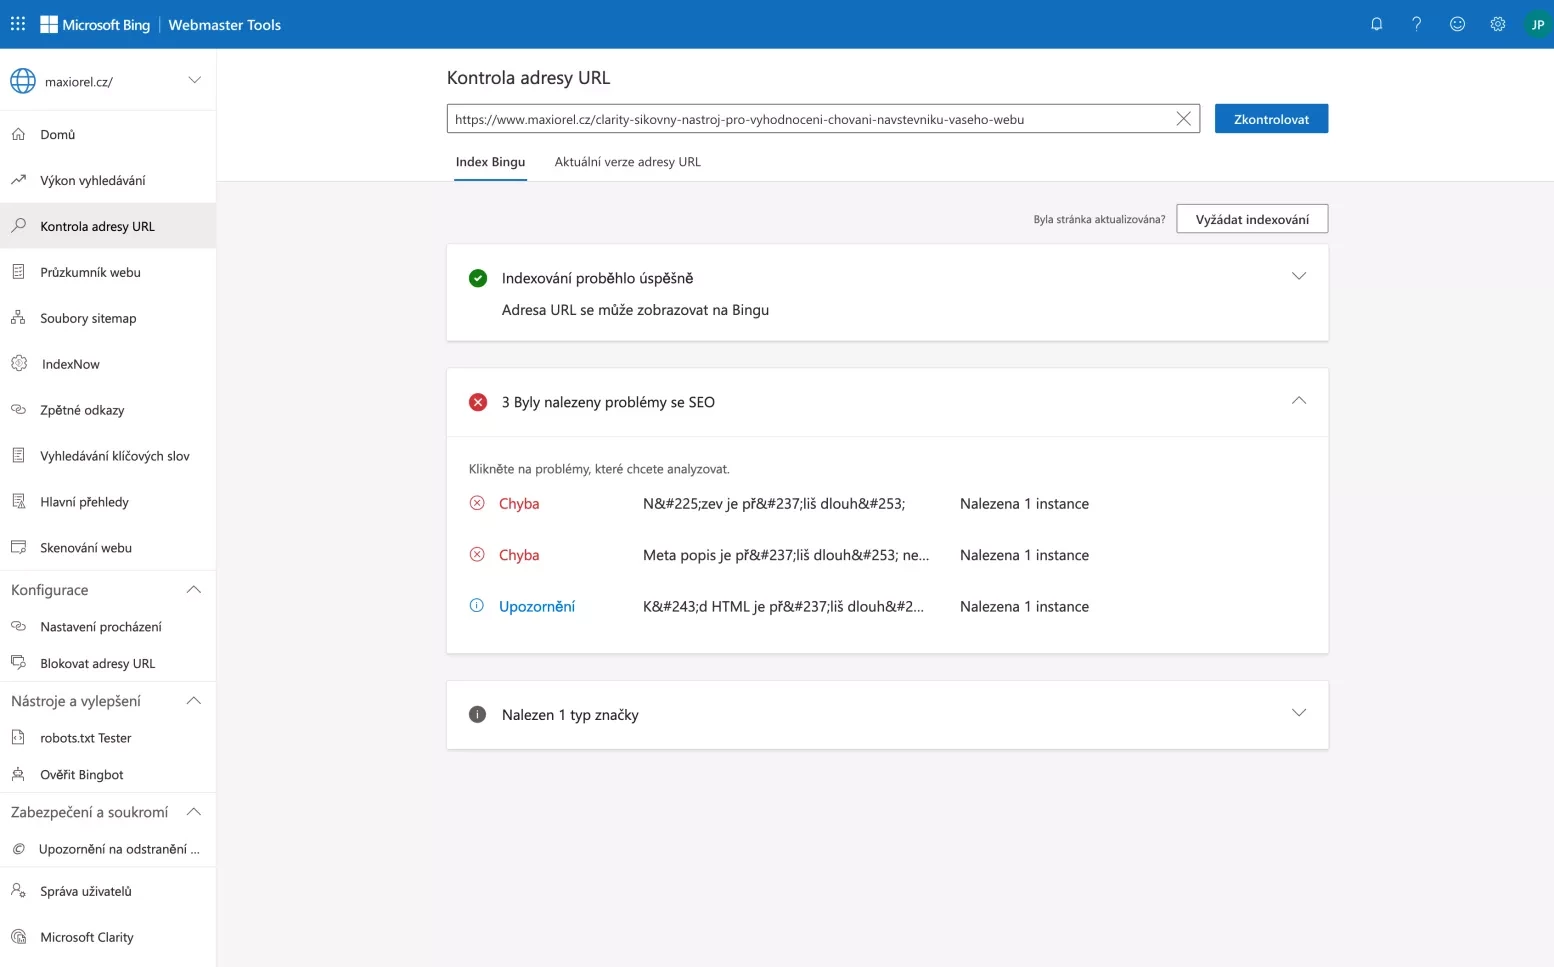This screenshot has width=1554, height=967.
Task: Click the red SEO problems error icon
Action: click(x=478, y=402)
